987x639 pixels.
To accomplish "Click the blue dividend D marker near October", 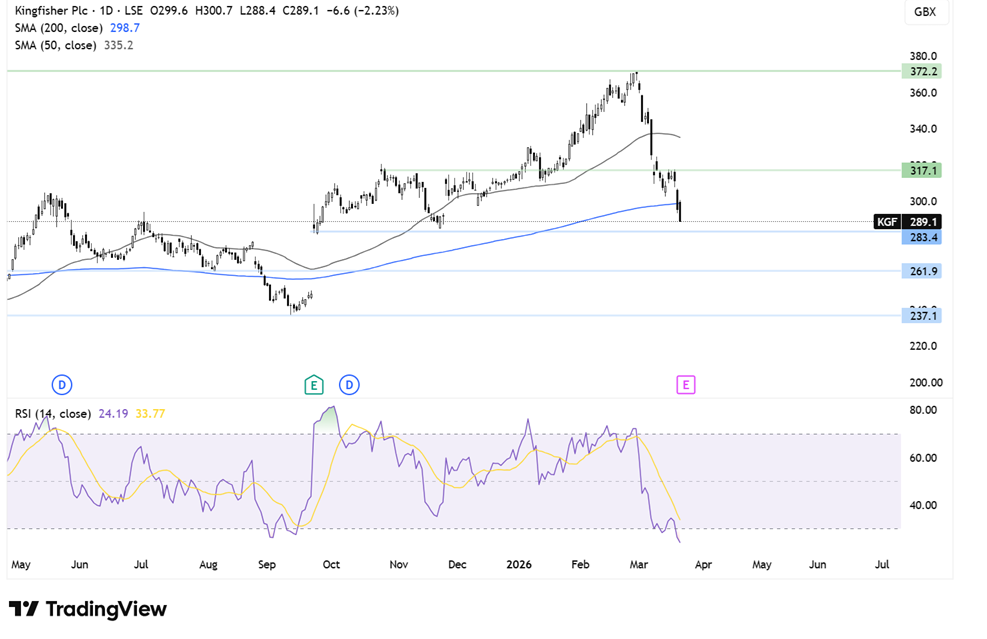I will (349, 385).
